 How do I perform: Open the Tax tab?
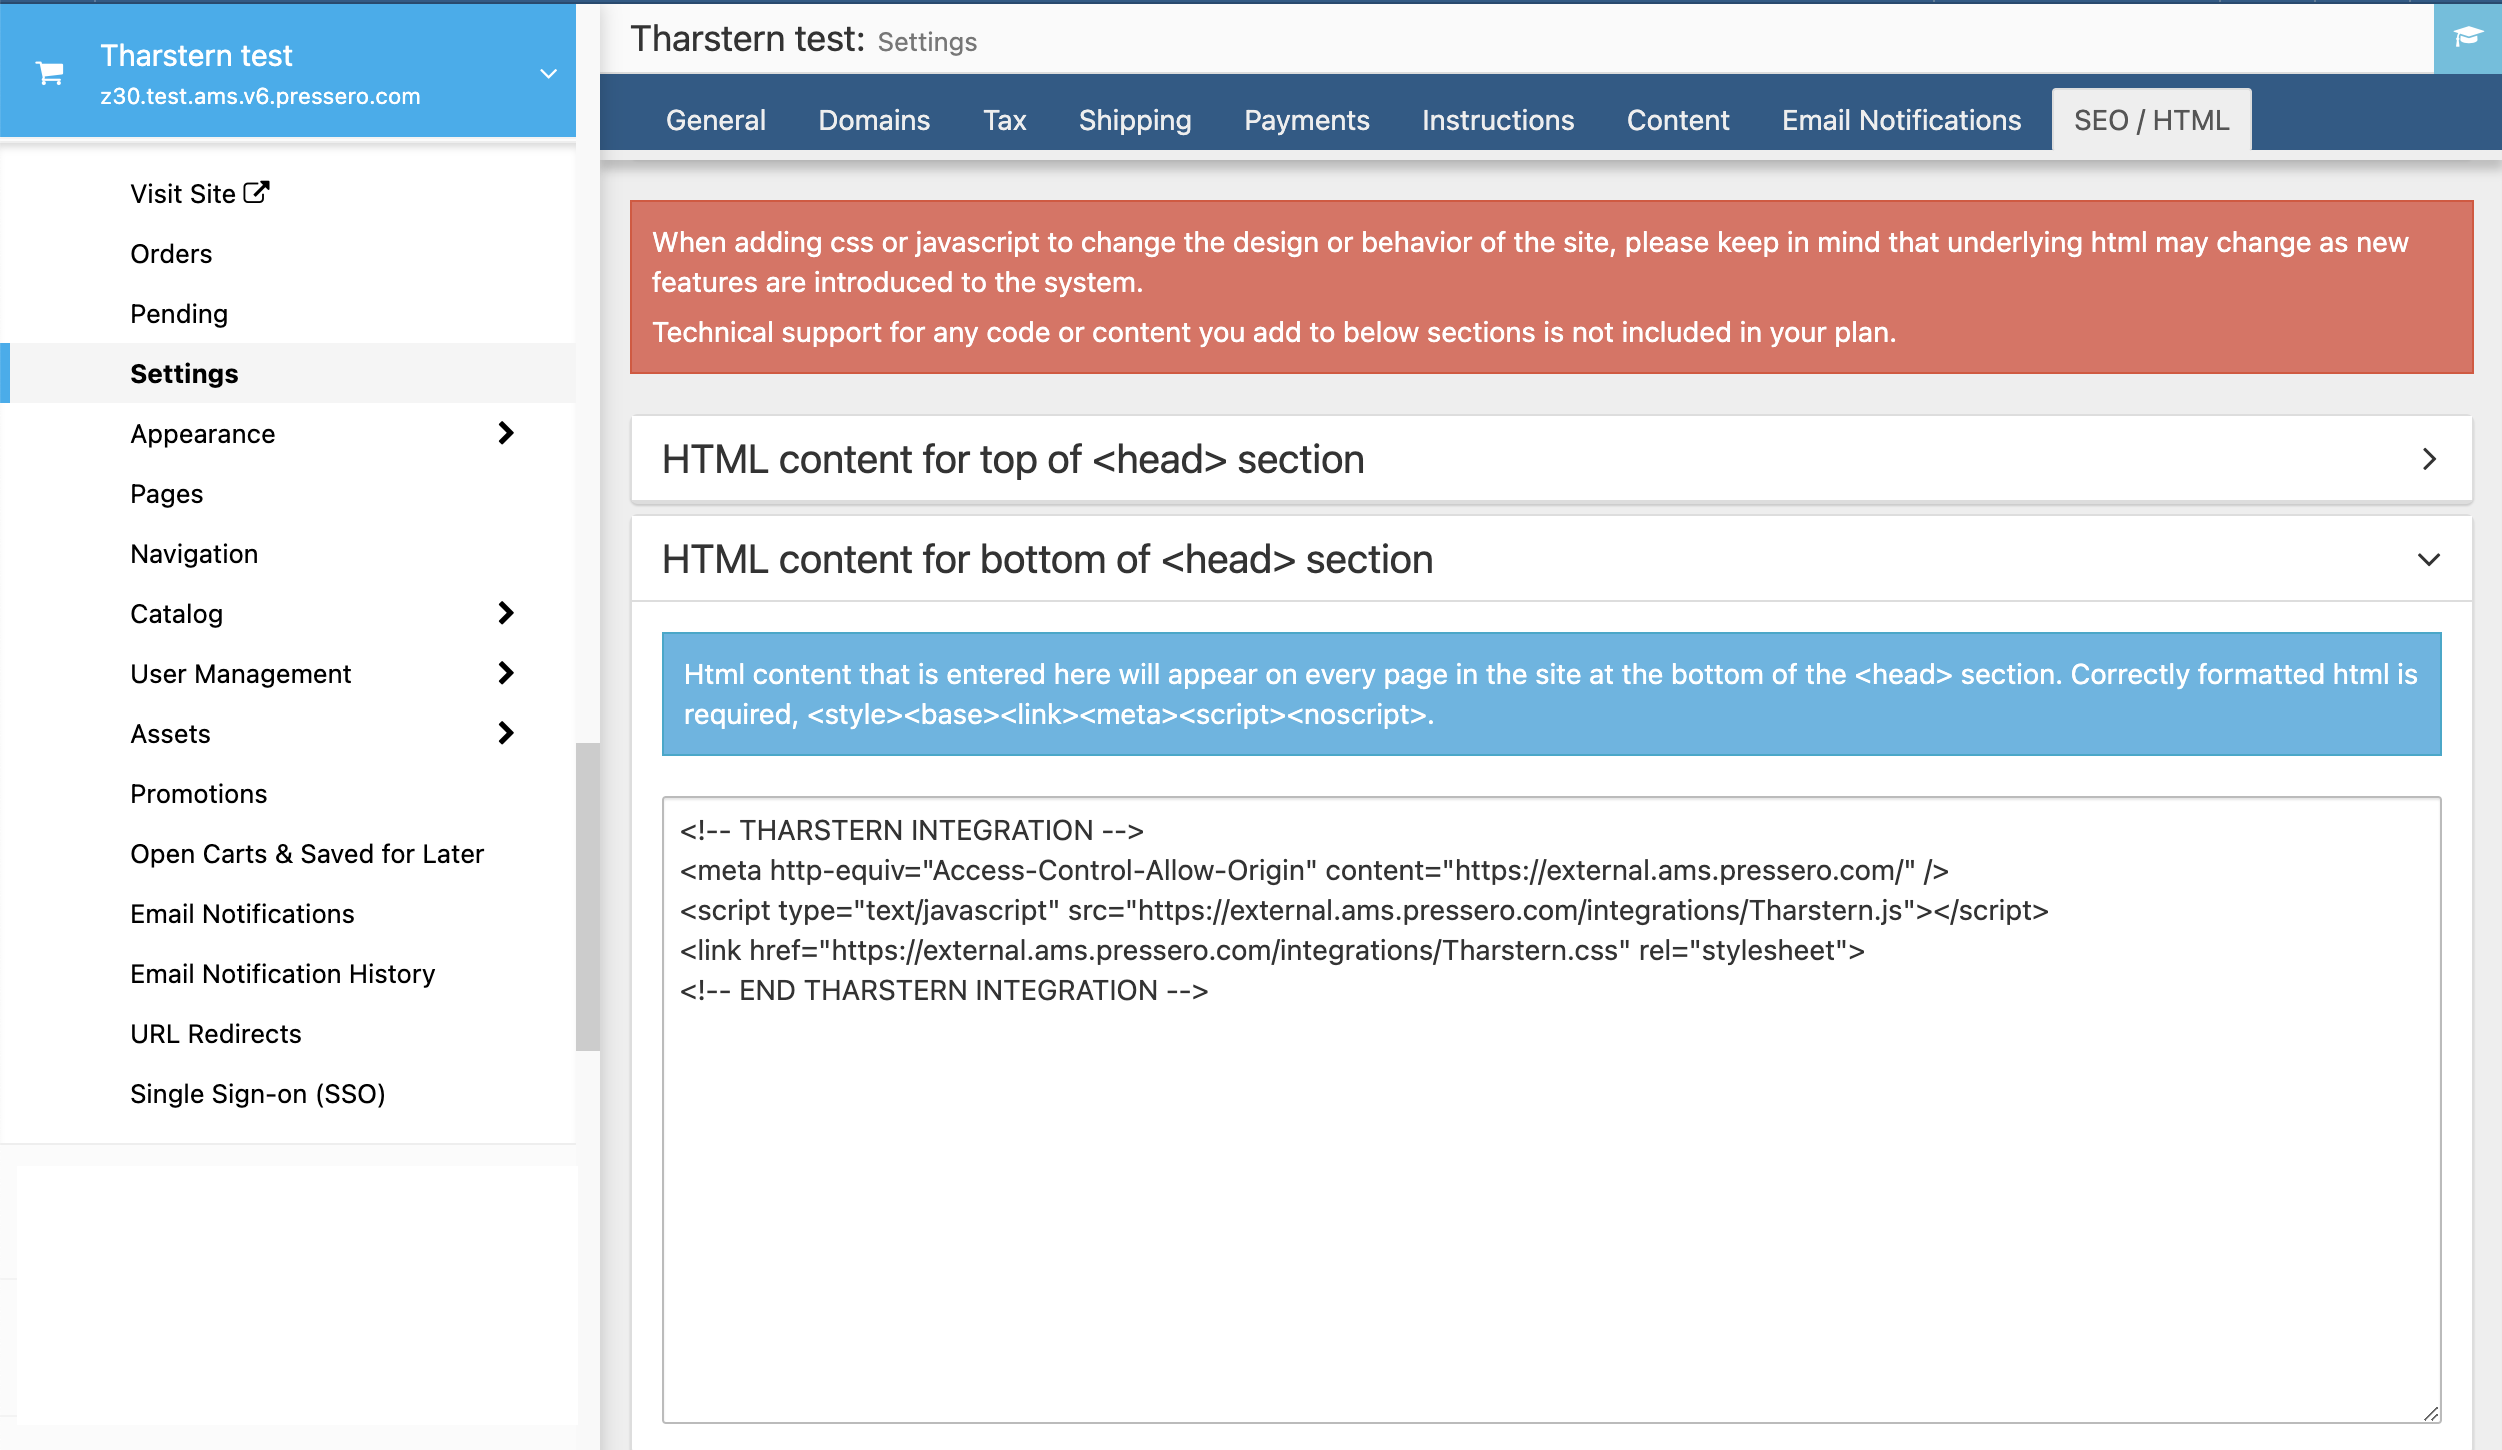tap(1005, 120)
